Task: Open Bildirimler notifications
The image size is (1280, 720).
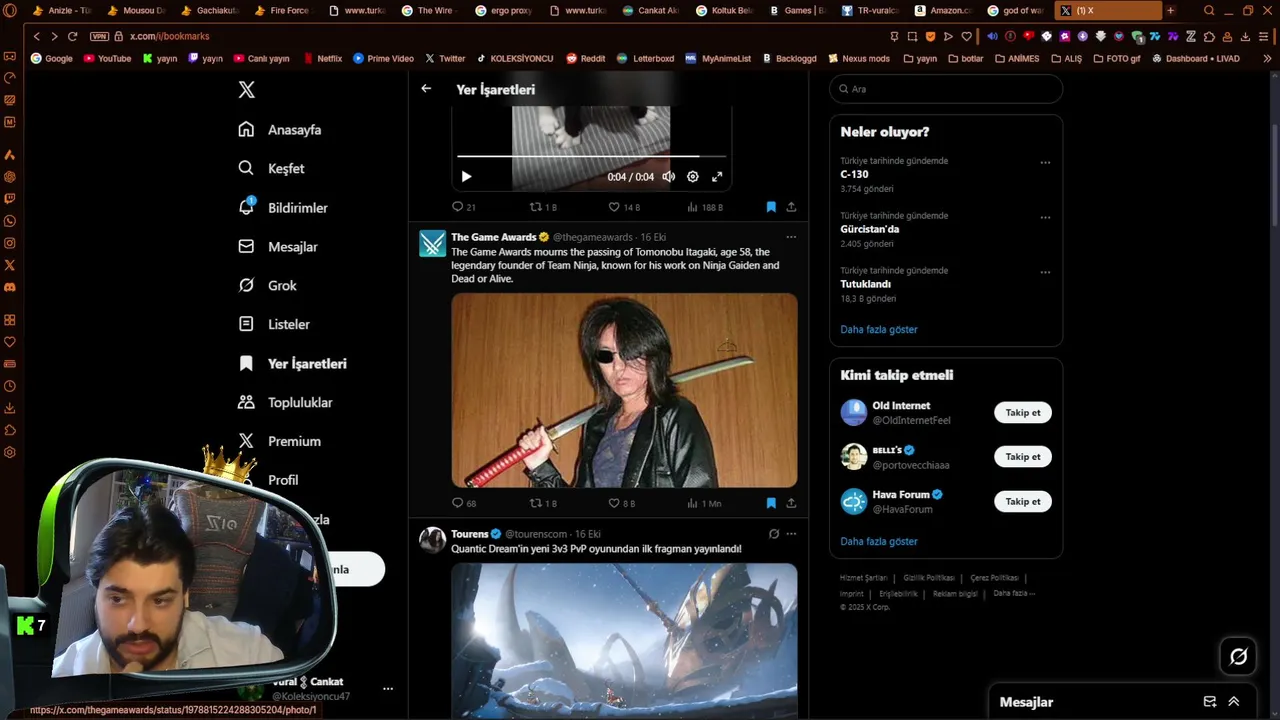Action: [x=283, y=208]
